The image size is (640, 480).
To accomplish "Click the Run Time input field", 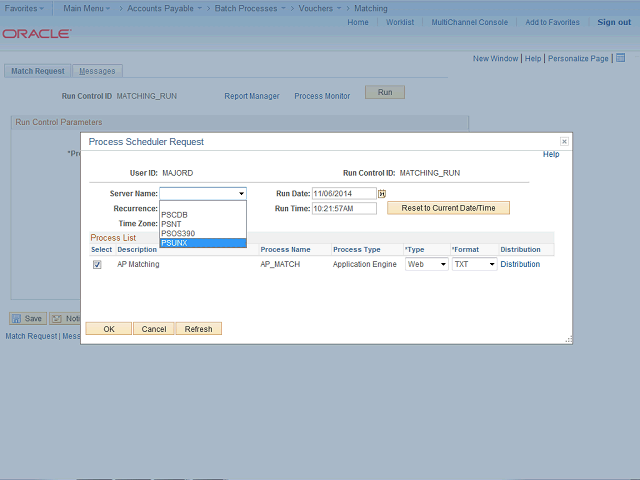I will click(x=344, y=208).
